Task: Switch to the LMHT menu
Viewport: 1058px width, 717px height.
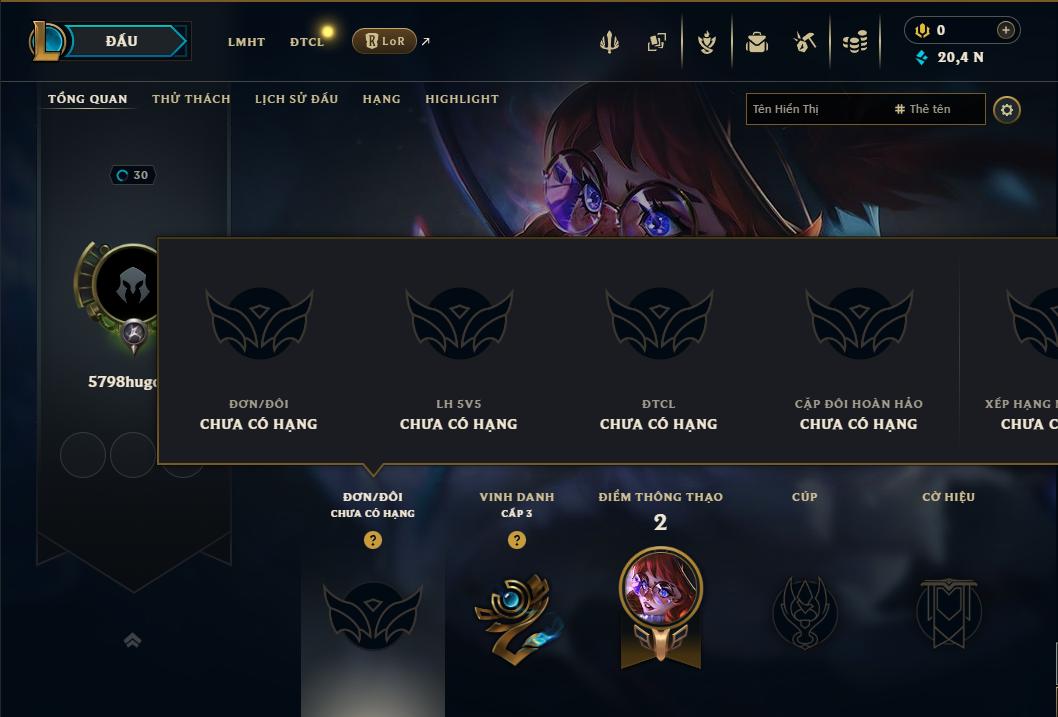Action: (x=246, y=42)
